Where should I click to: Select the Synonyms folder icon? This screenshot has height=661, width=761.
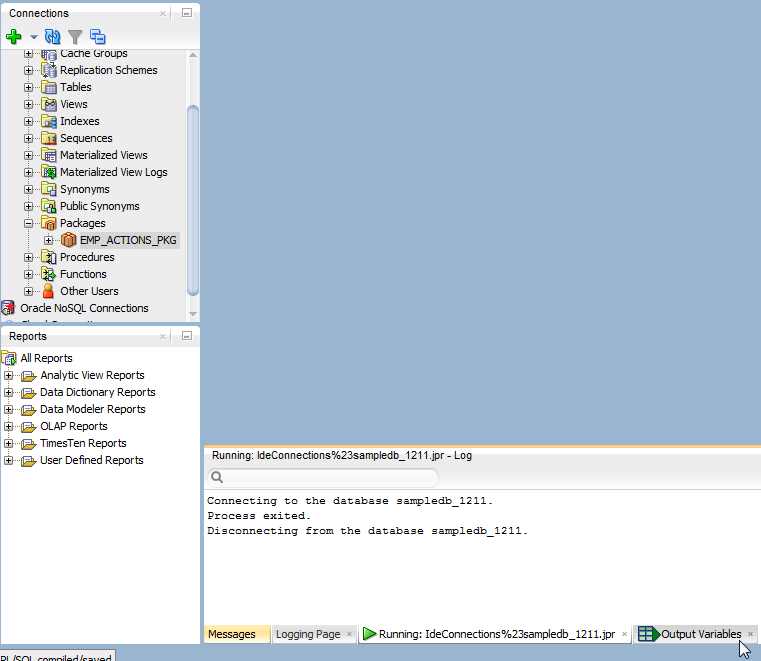click(x=49, y=189)
